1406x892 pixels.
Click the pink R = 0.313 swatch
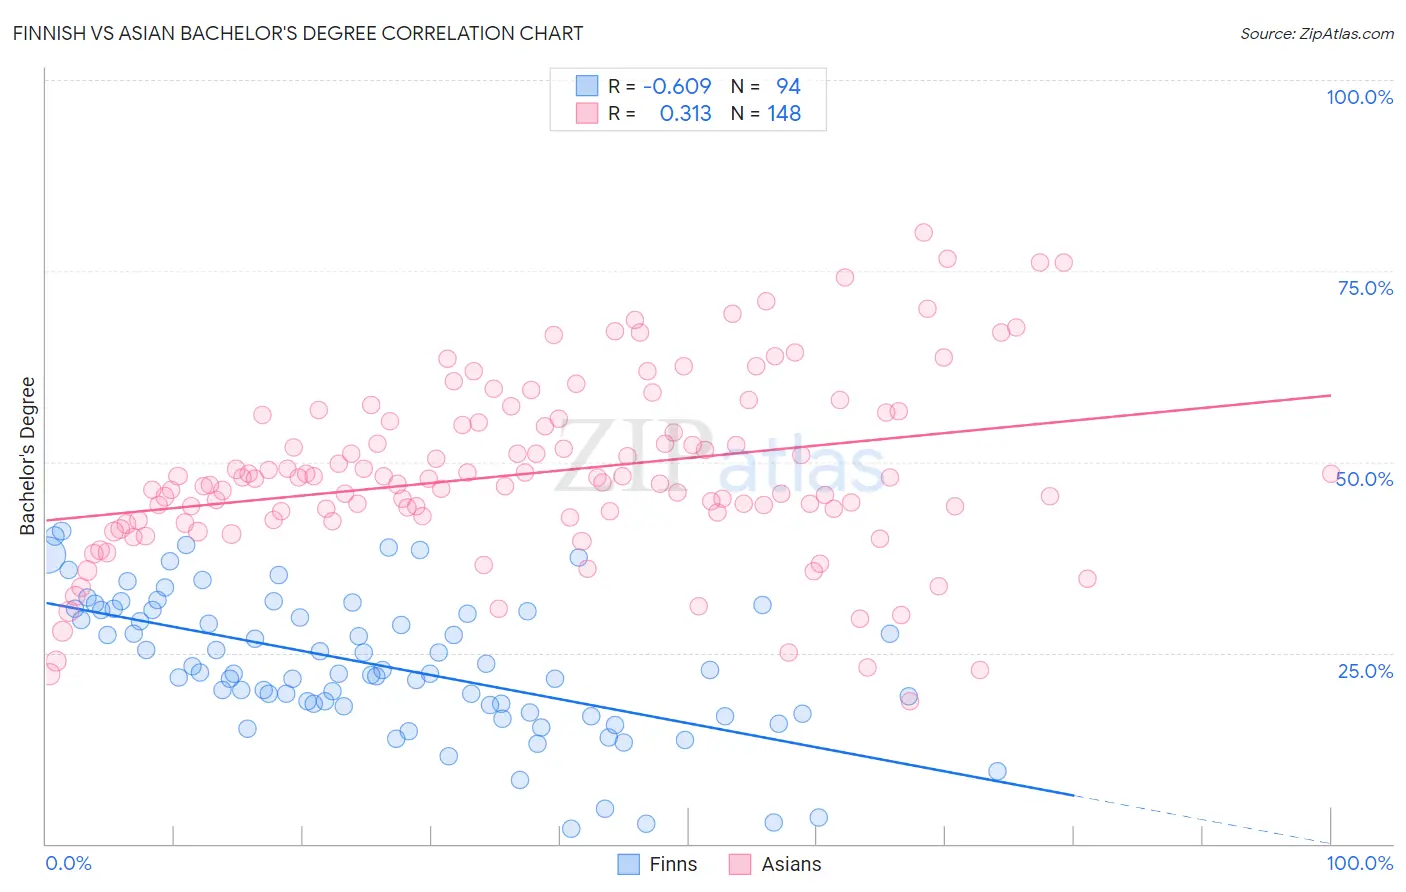(x=587, y=113)
